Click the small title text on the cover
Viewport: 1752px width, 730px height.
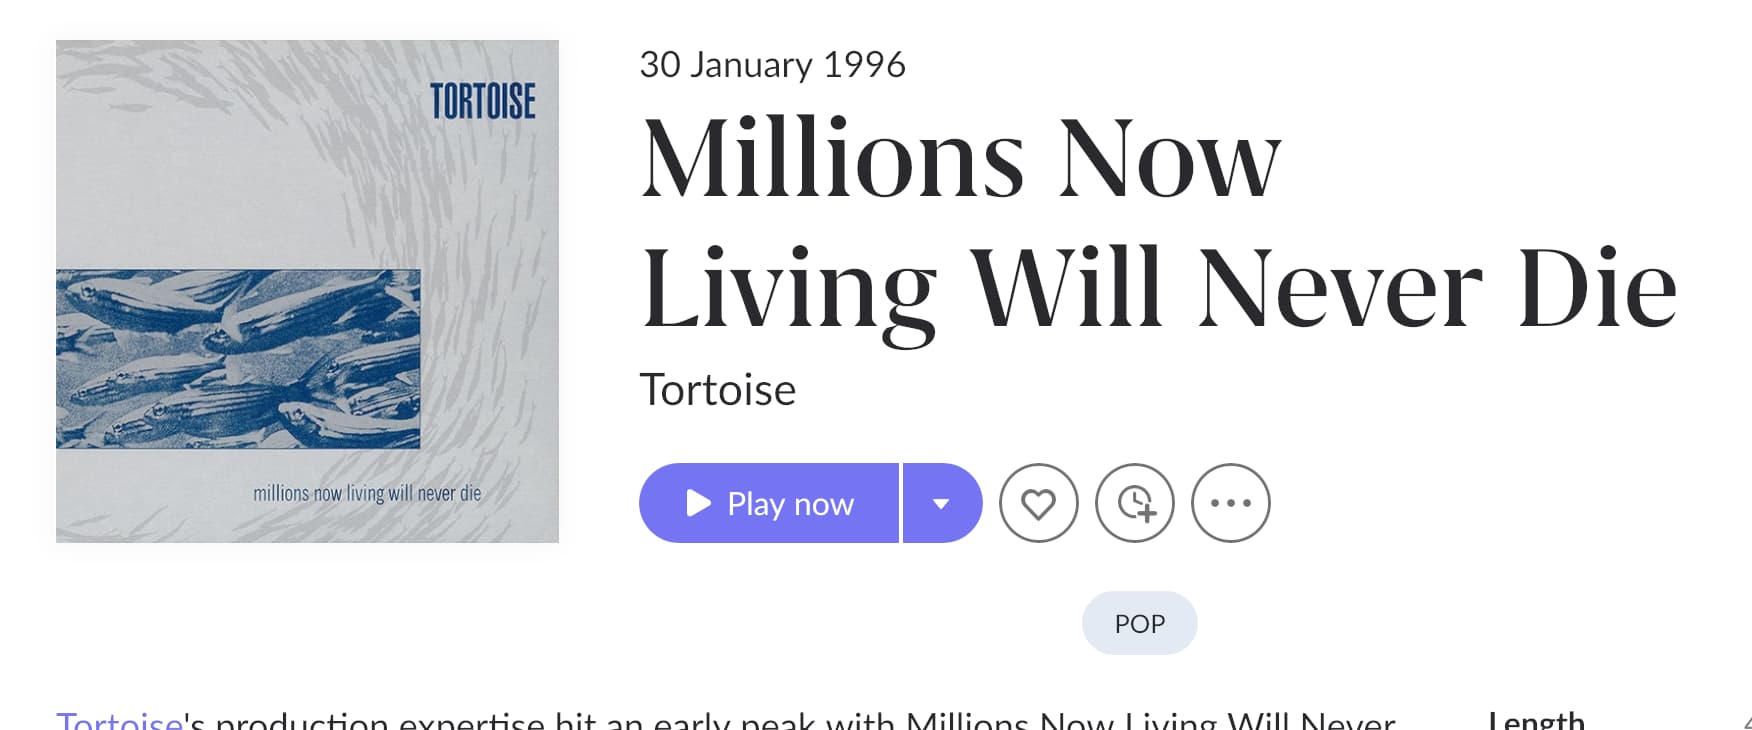tap(366, 493)
